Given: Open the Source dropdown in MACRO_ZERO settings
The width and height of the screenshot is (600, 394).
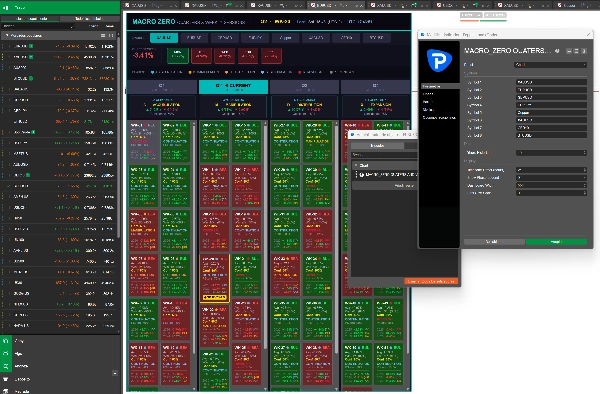Looking at the screenshot, I should (x=550, y=65).
